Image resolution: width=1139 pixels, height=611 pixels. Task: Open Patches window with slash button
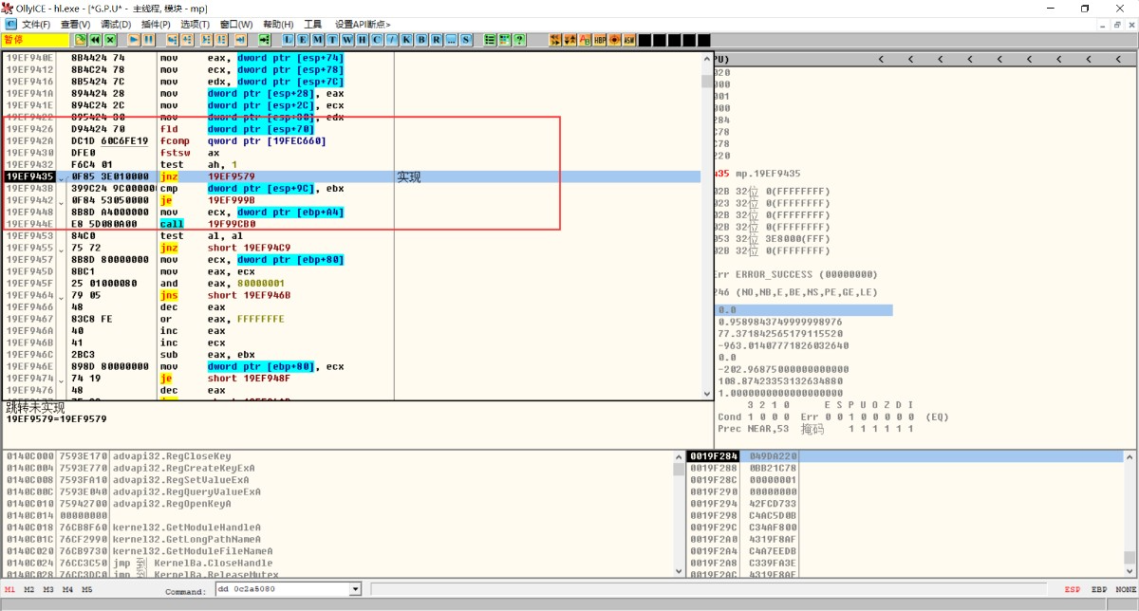(392, 40)
